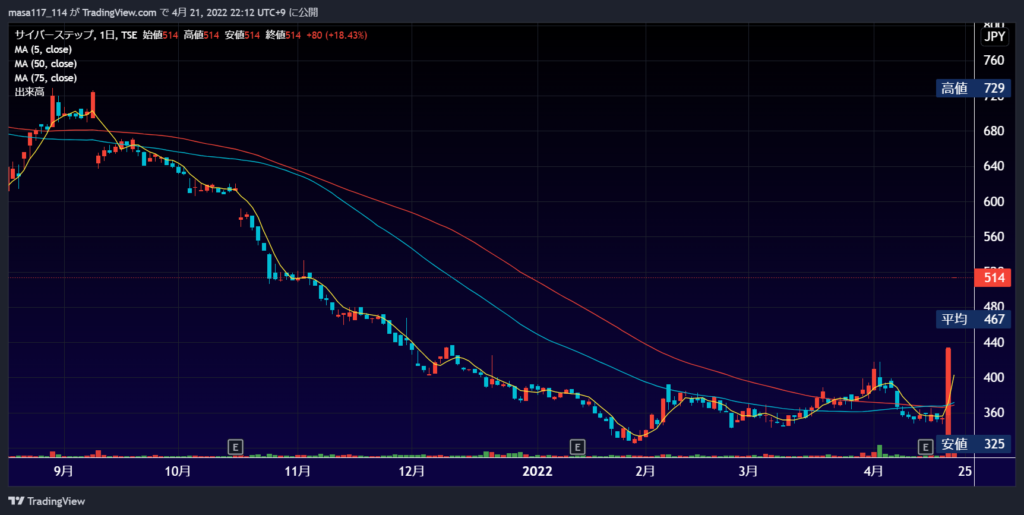Image resolution: width=1024 pixels, height=515 pixels.
Task: Click the 680 price axis label
Action: coord(993,131)
